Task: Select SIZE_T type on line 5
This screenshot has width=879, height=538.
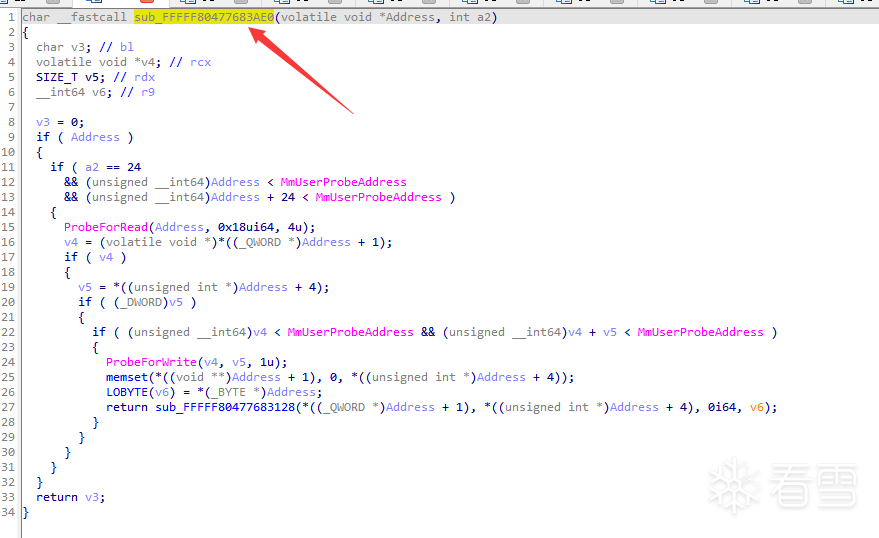Action: 57,77
